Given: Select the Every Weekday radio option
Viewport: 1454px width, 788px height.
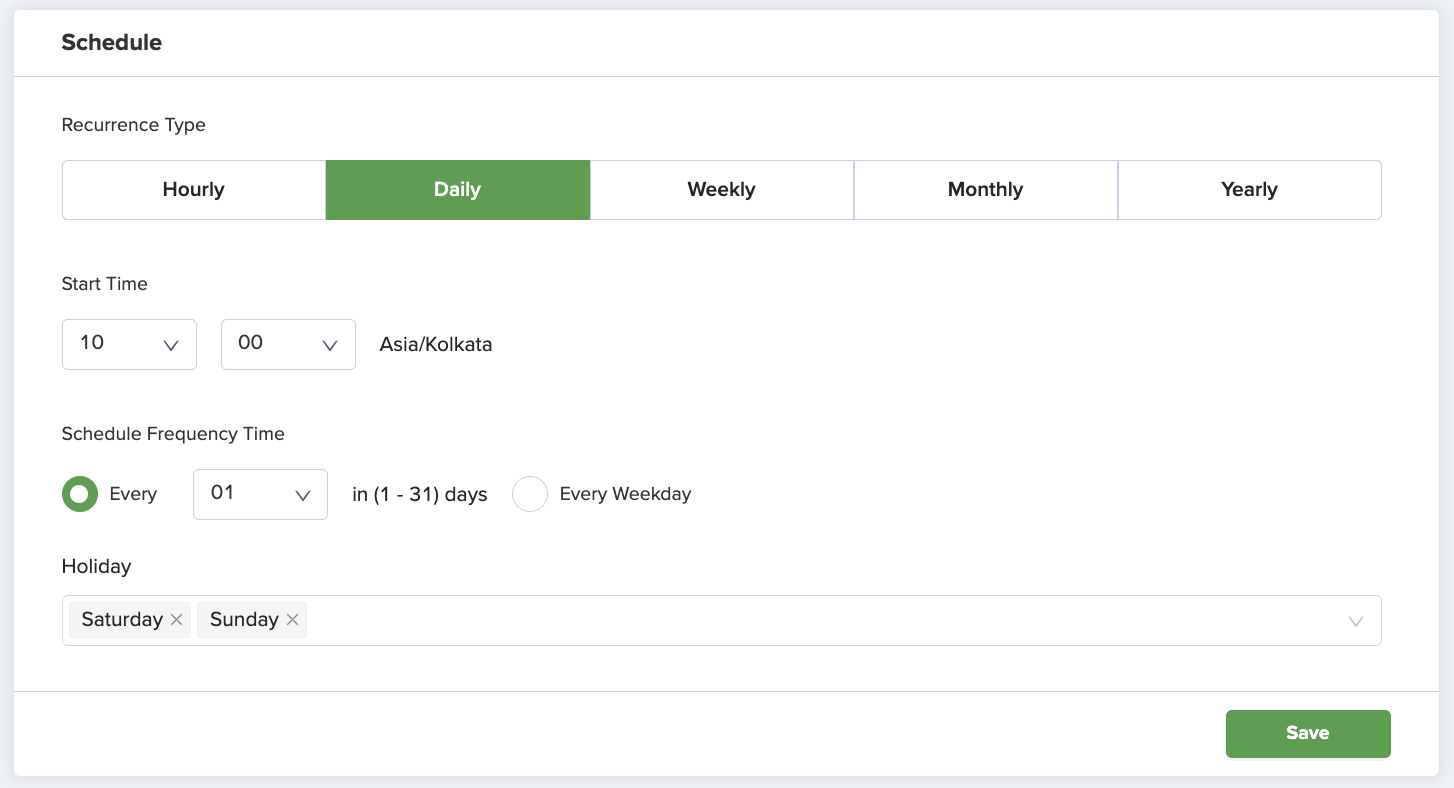Looking at the screenshot, I should click(530, 494).
